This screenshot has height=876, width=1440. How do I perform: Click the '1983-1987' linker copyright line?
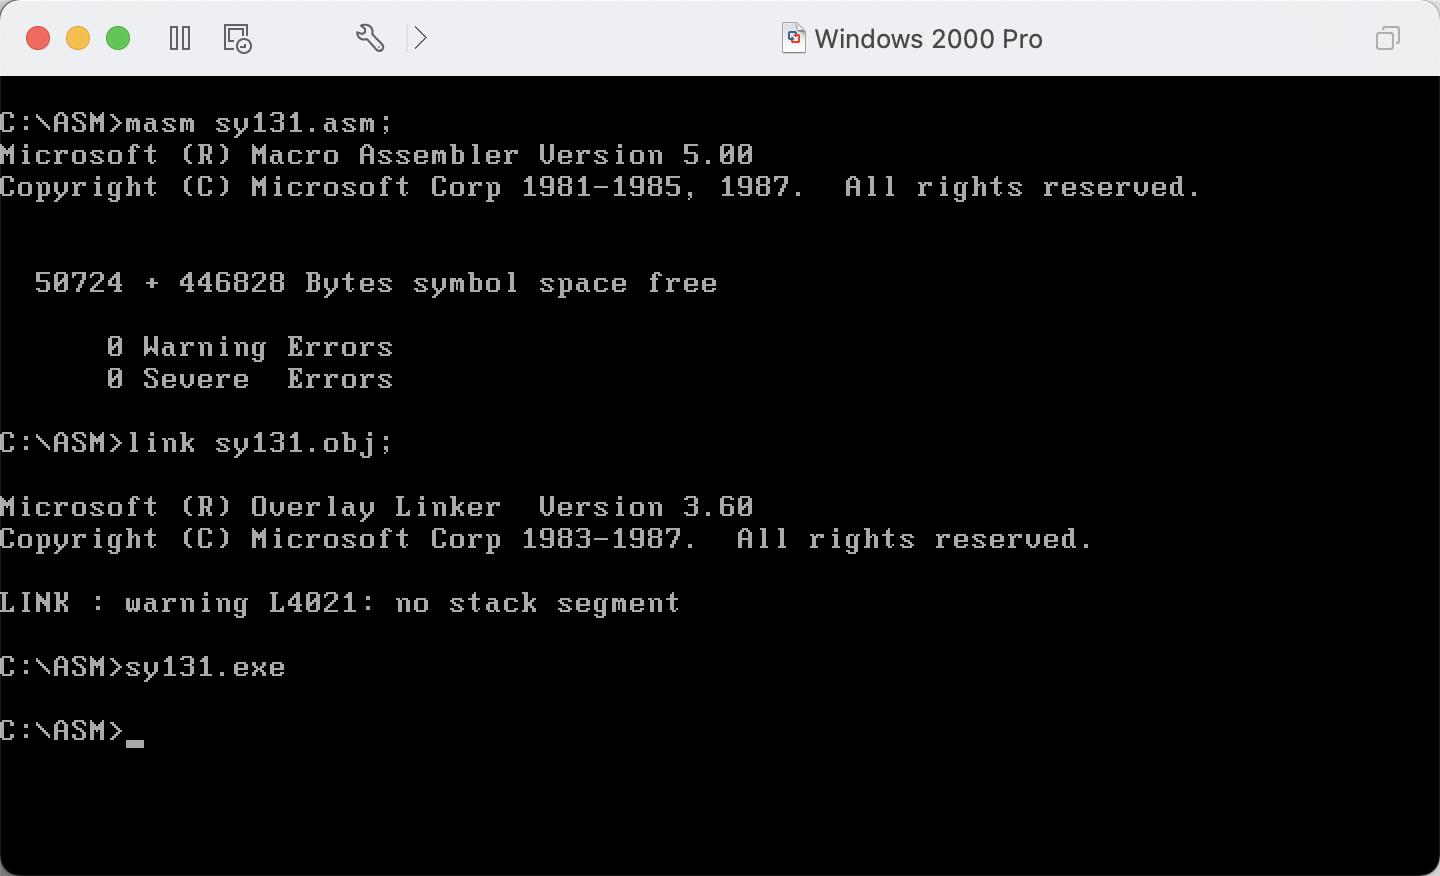[546, 539]
